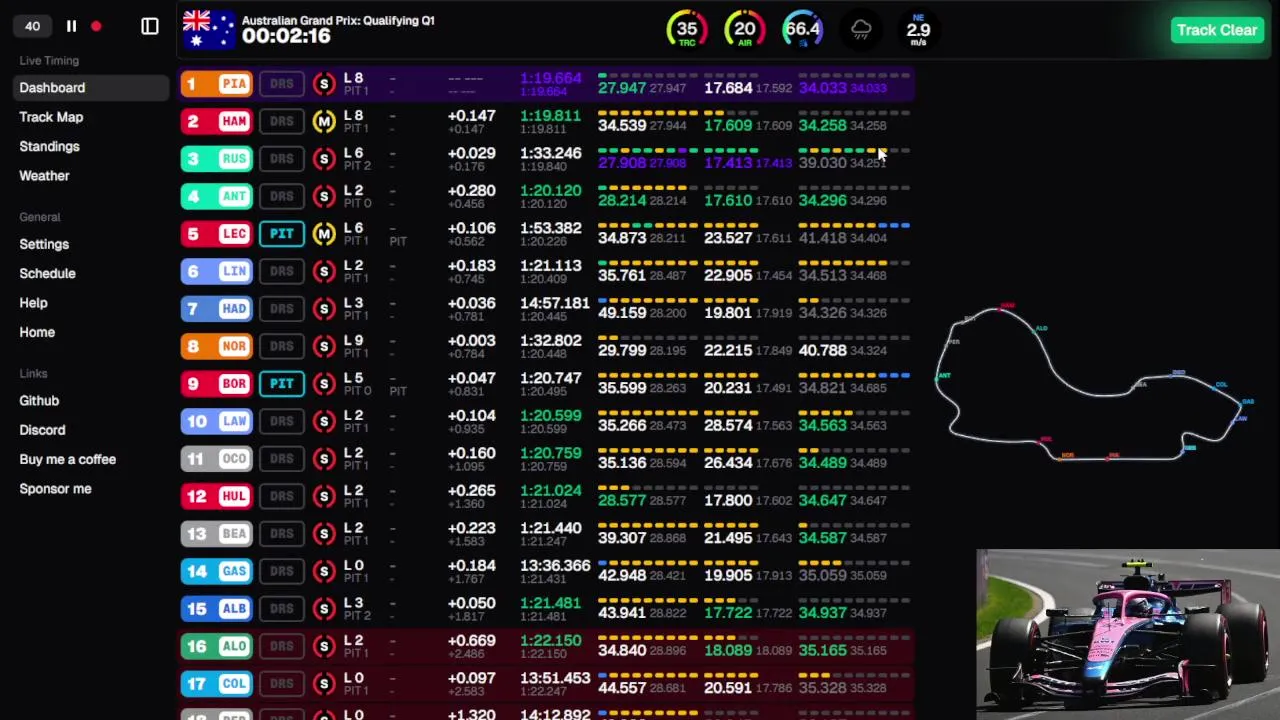Click the medium tyre icon for LEC
The width and height of the screenshot is (1280, 720).
323,234
